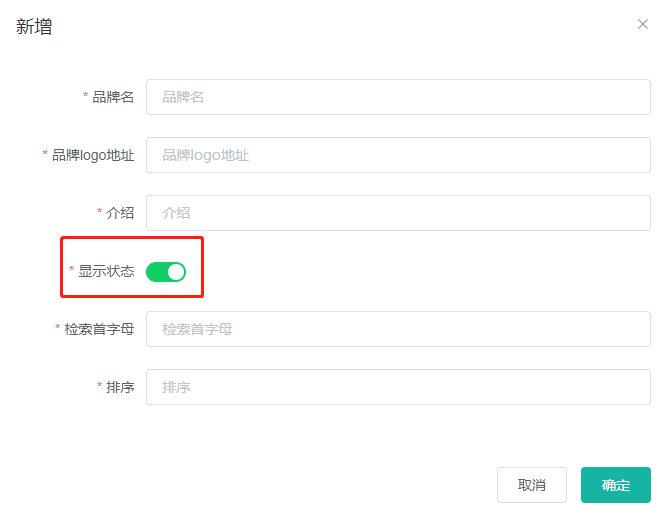Confirm the new brand with 确定
Image resolution: width=665 pixels, height=519 pixels.
coord(616,485)
